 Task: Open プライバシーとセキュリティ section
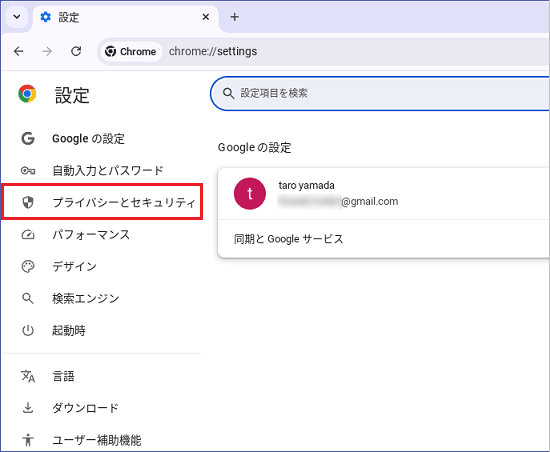click(x=102, y=202)
